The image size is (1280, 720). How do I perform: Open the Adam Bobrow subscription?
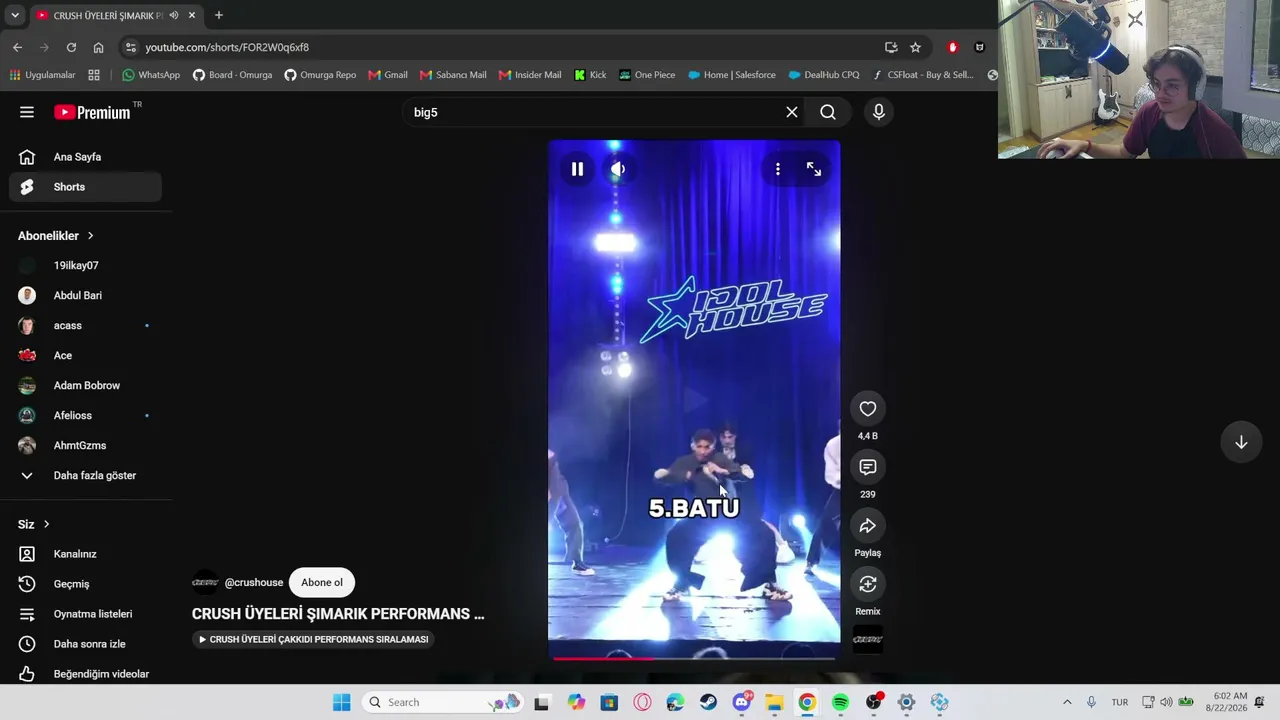[85, 386]
